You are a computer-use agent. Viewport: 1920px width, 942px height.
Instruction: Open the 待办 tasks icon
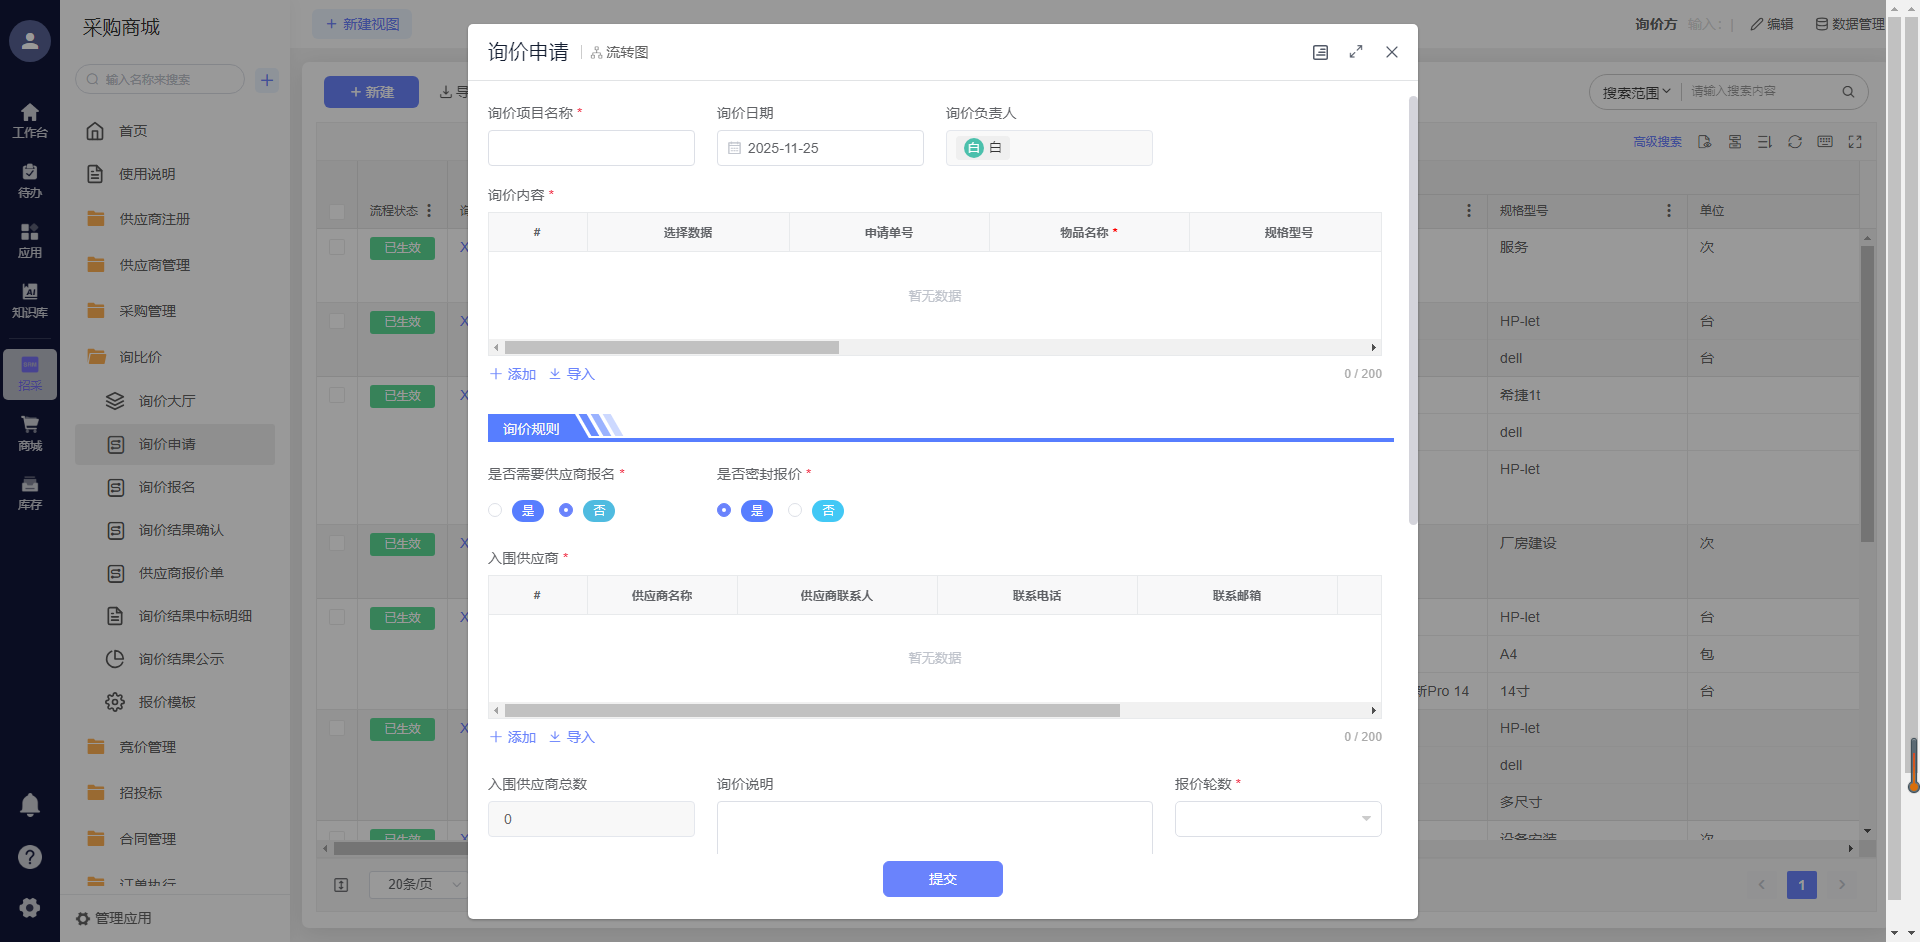[x=30, y=180]
